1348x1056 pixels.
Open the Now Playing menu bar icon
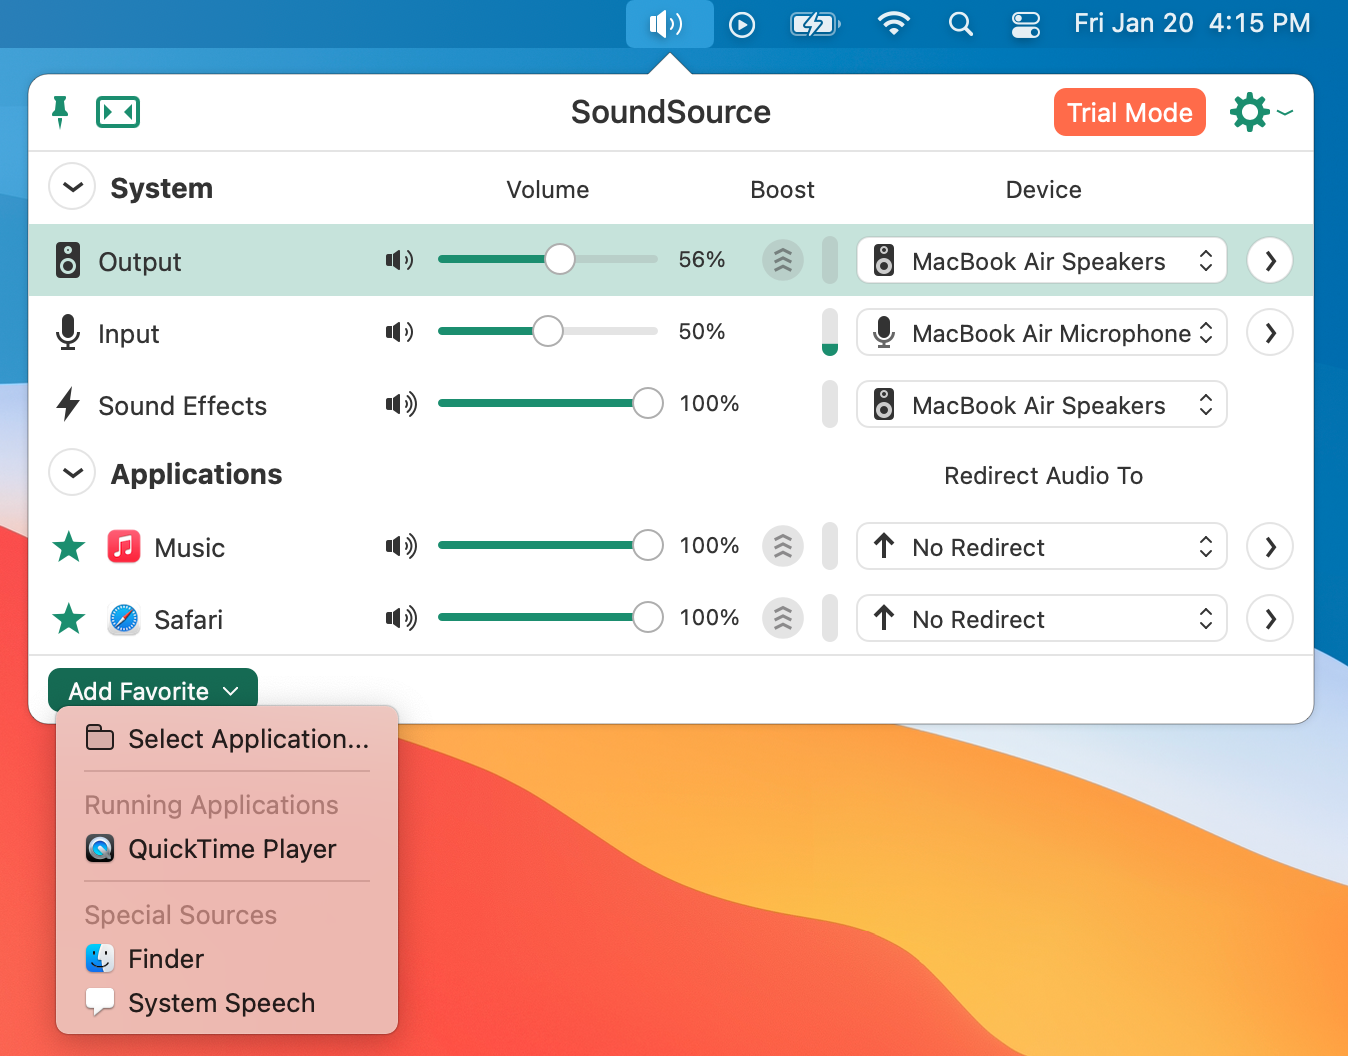(742, 24)
